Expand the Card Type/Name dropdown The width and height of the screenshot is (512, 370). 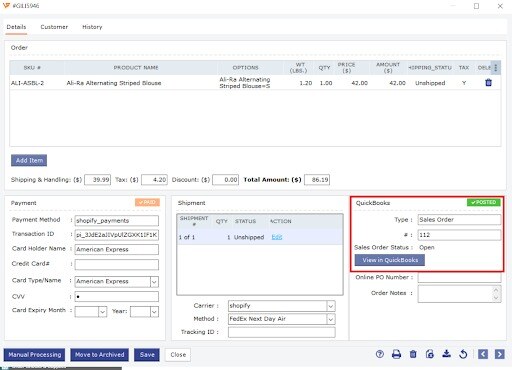[154, 282]
